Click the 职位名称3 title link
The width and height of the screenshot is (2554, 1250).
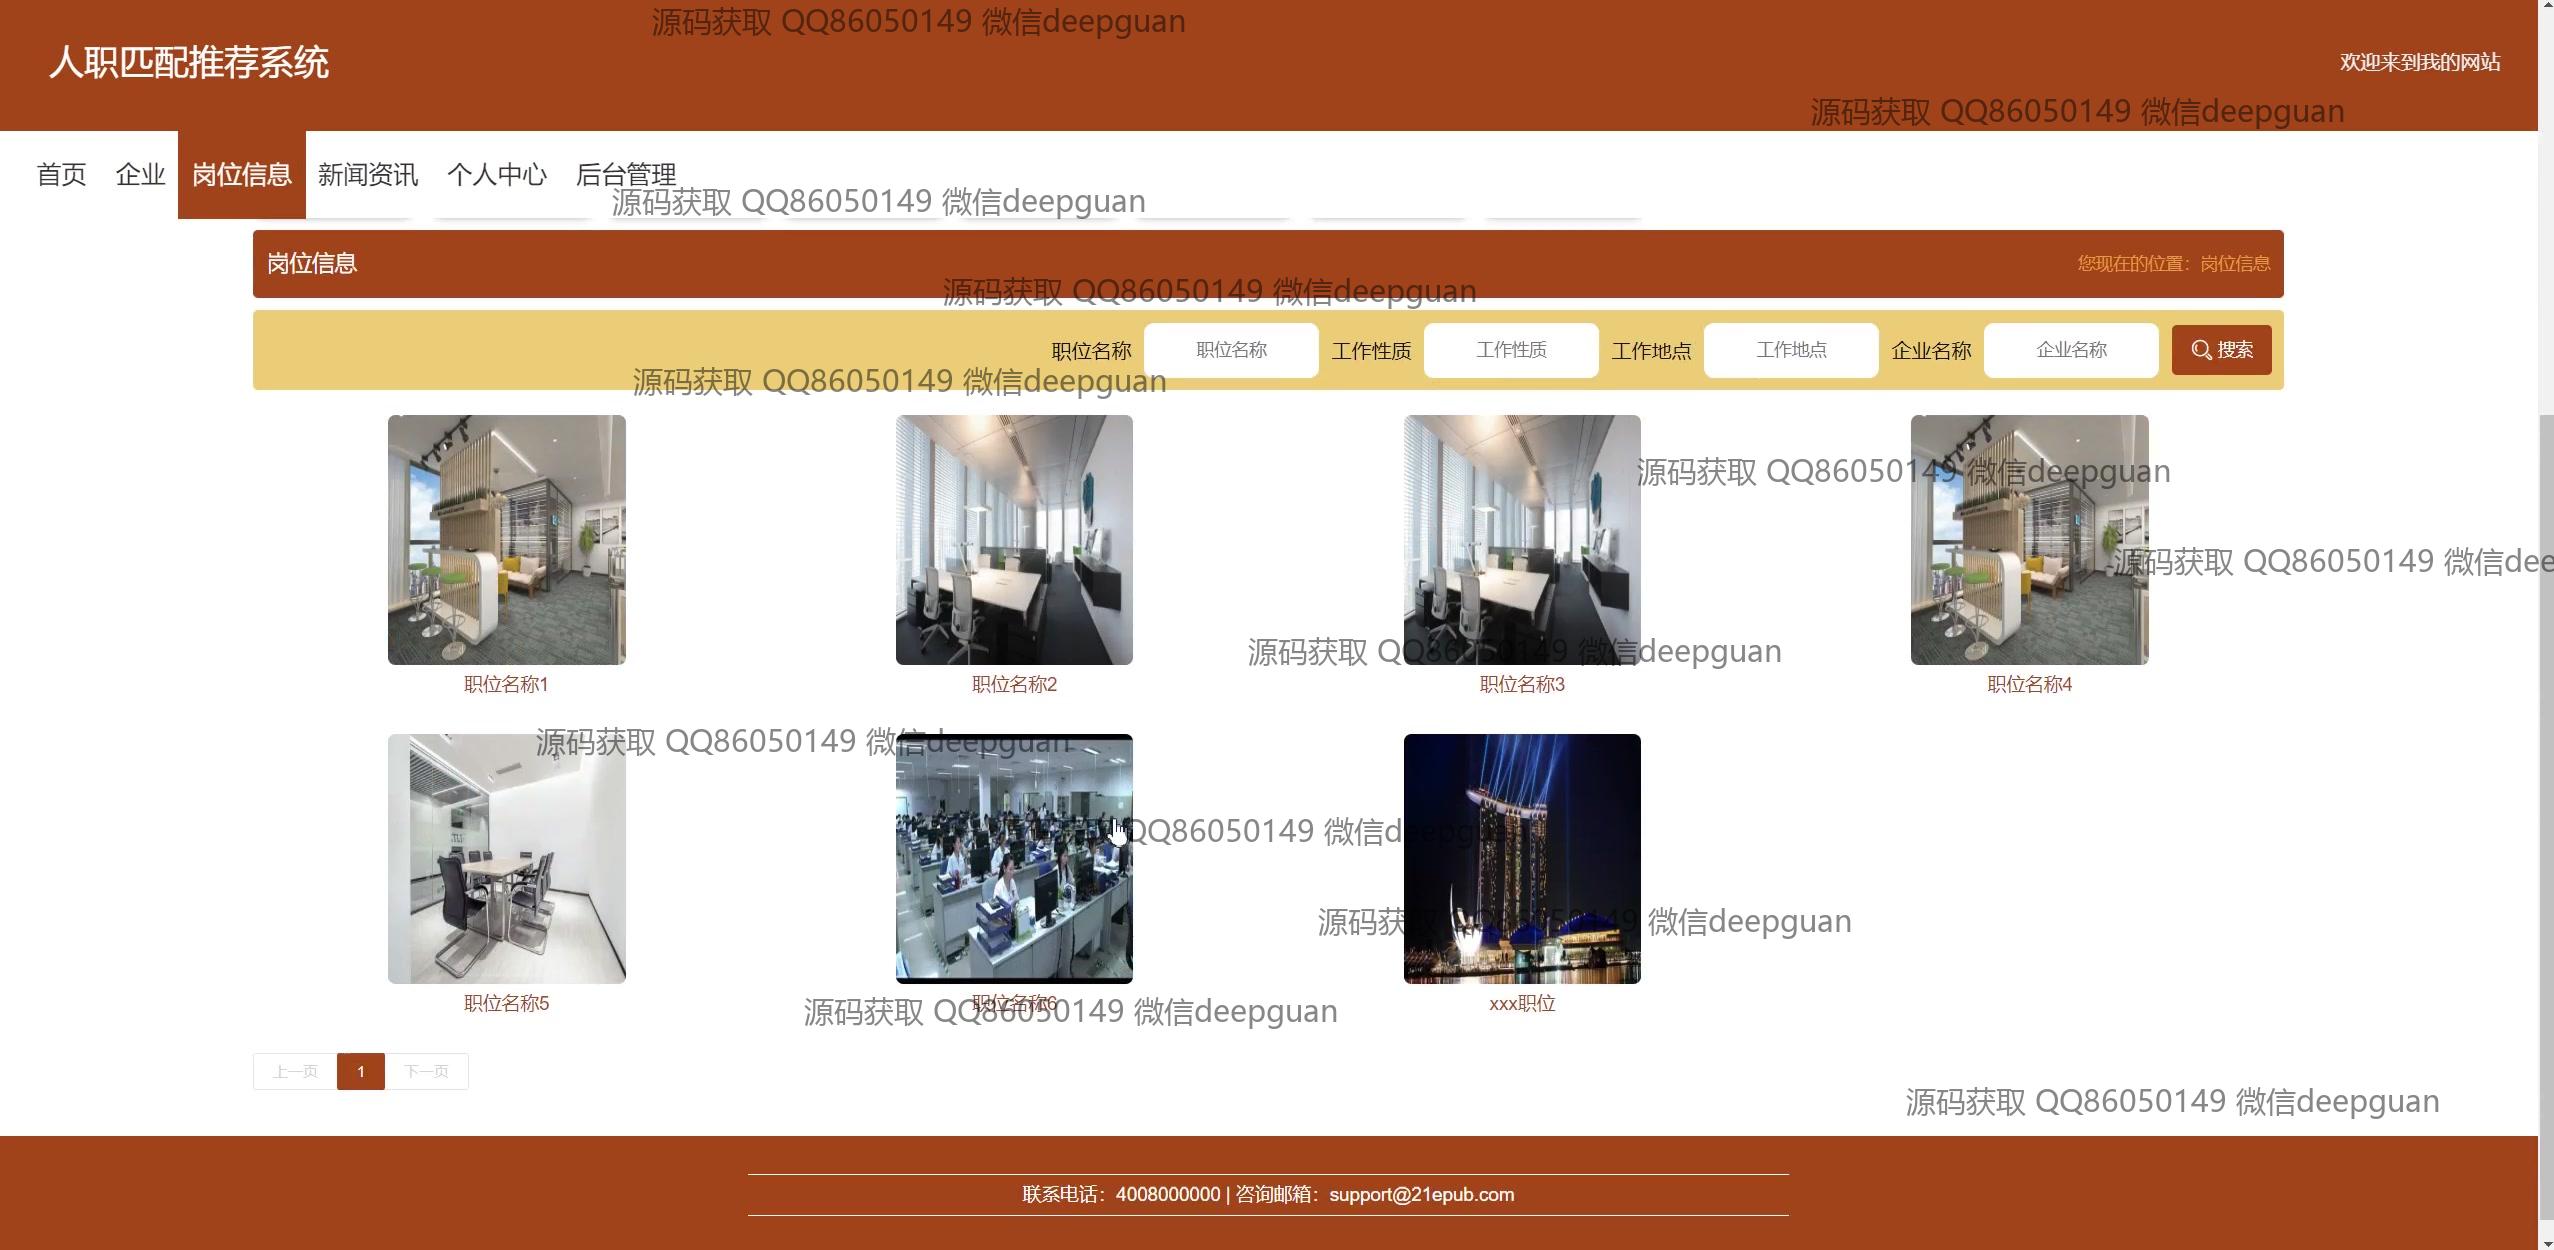click(1522, 685)
